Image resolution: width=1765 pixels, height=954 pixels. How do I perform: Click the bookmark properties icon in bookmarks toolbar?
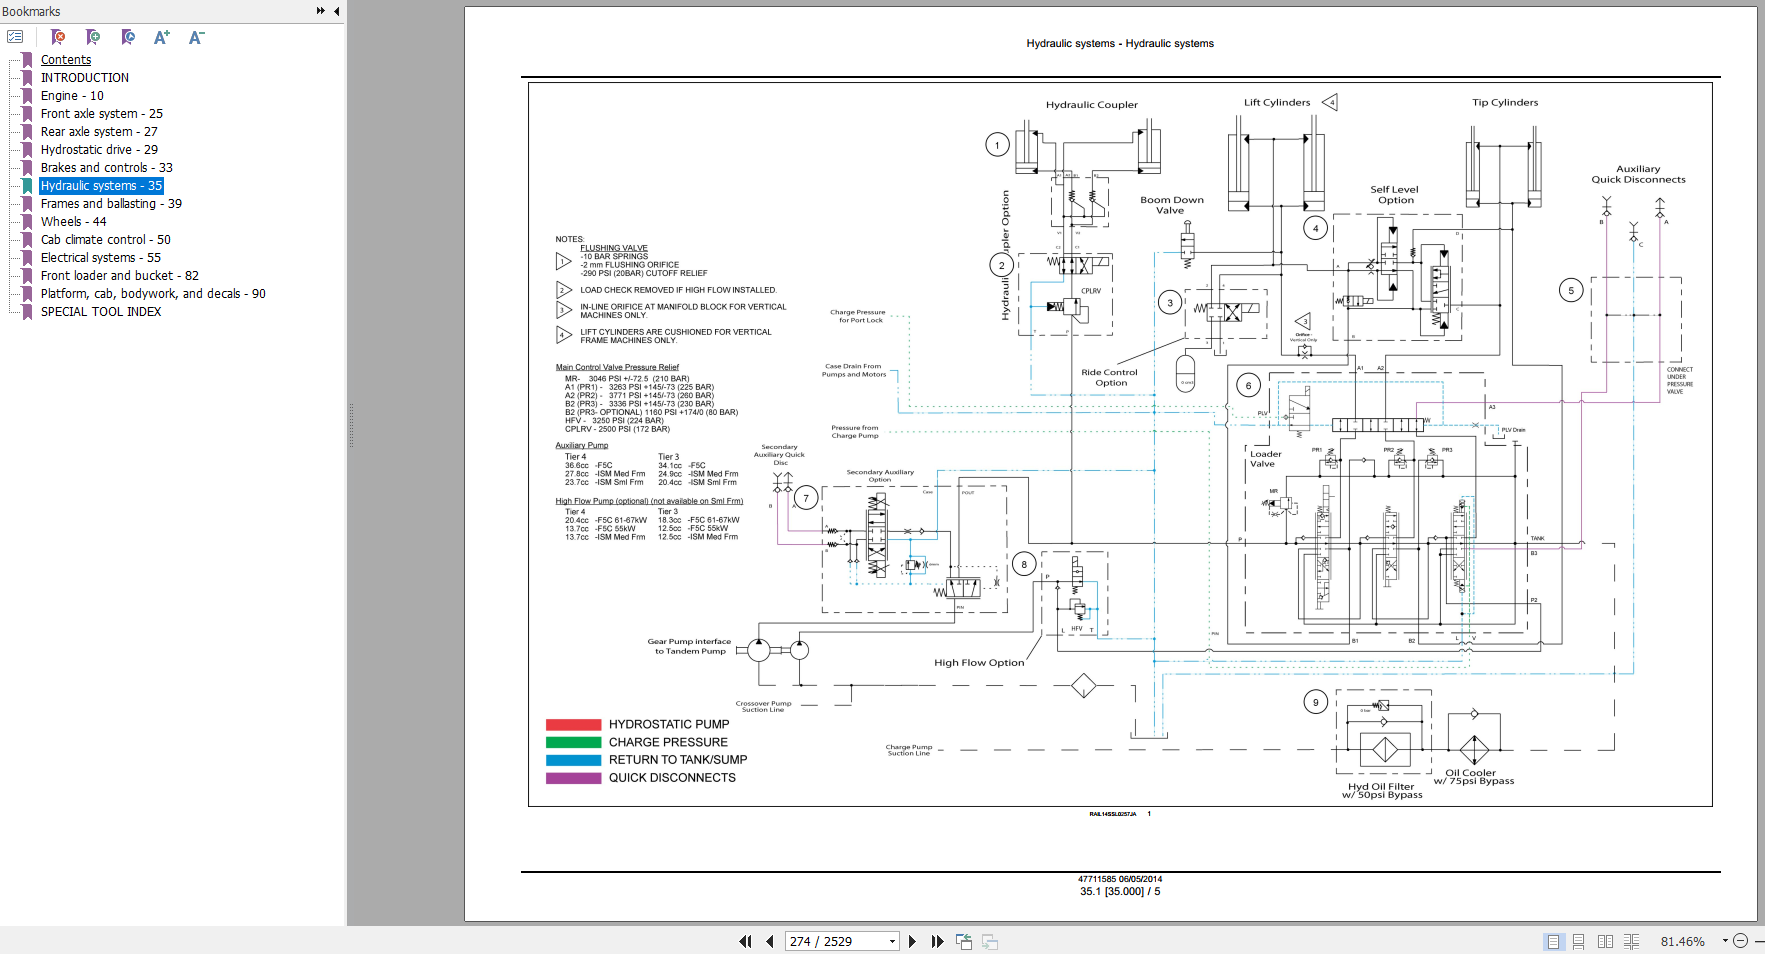128,37
